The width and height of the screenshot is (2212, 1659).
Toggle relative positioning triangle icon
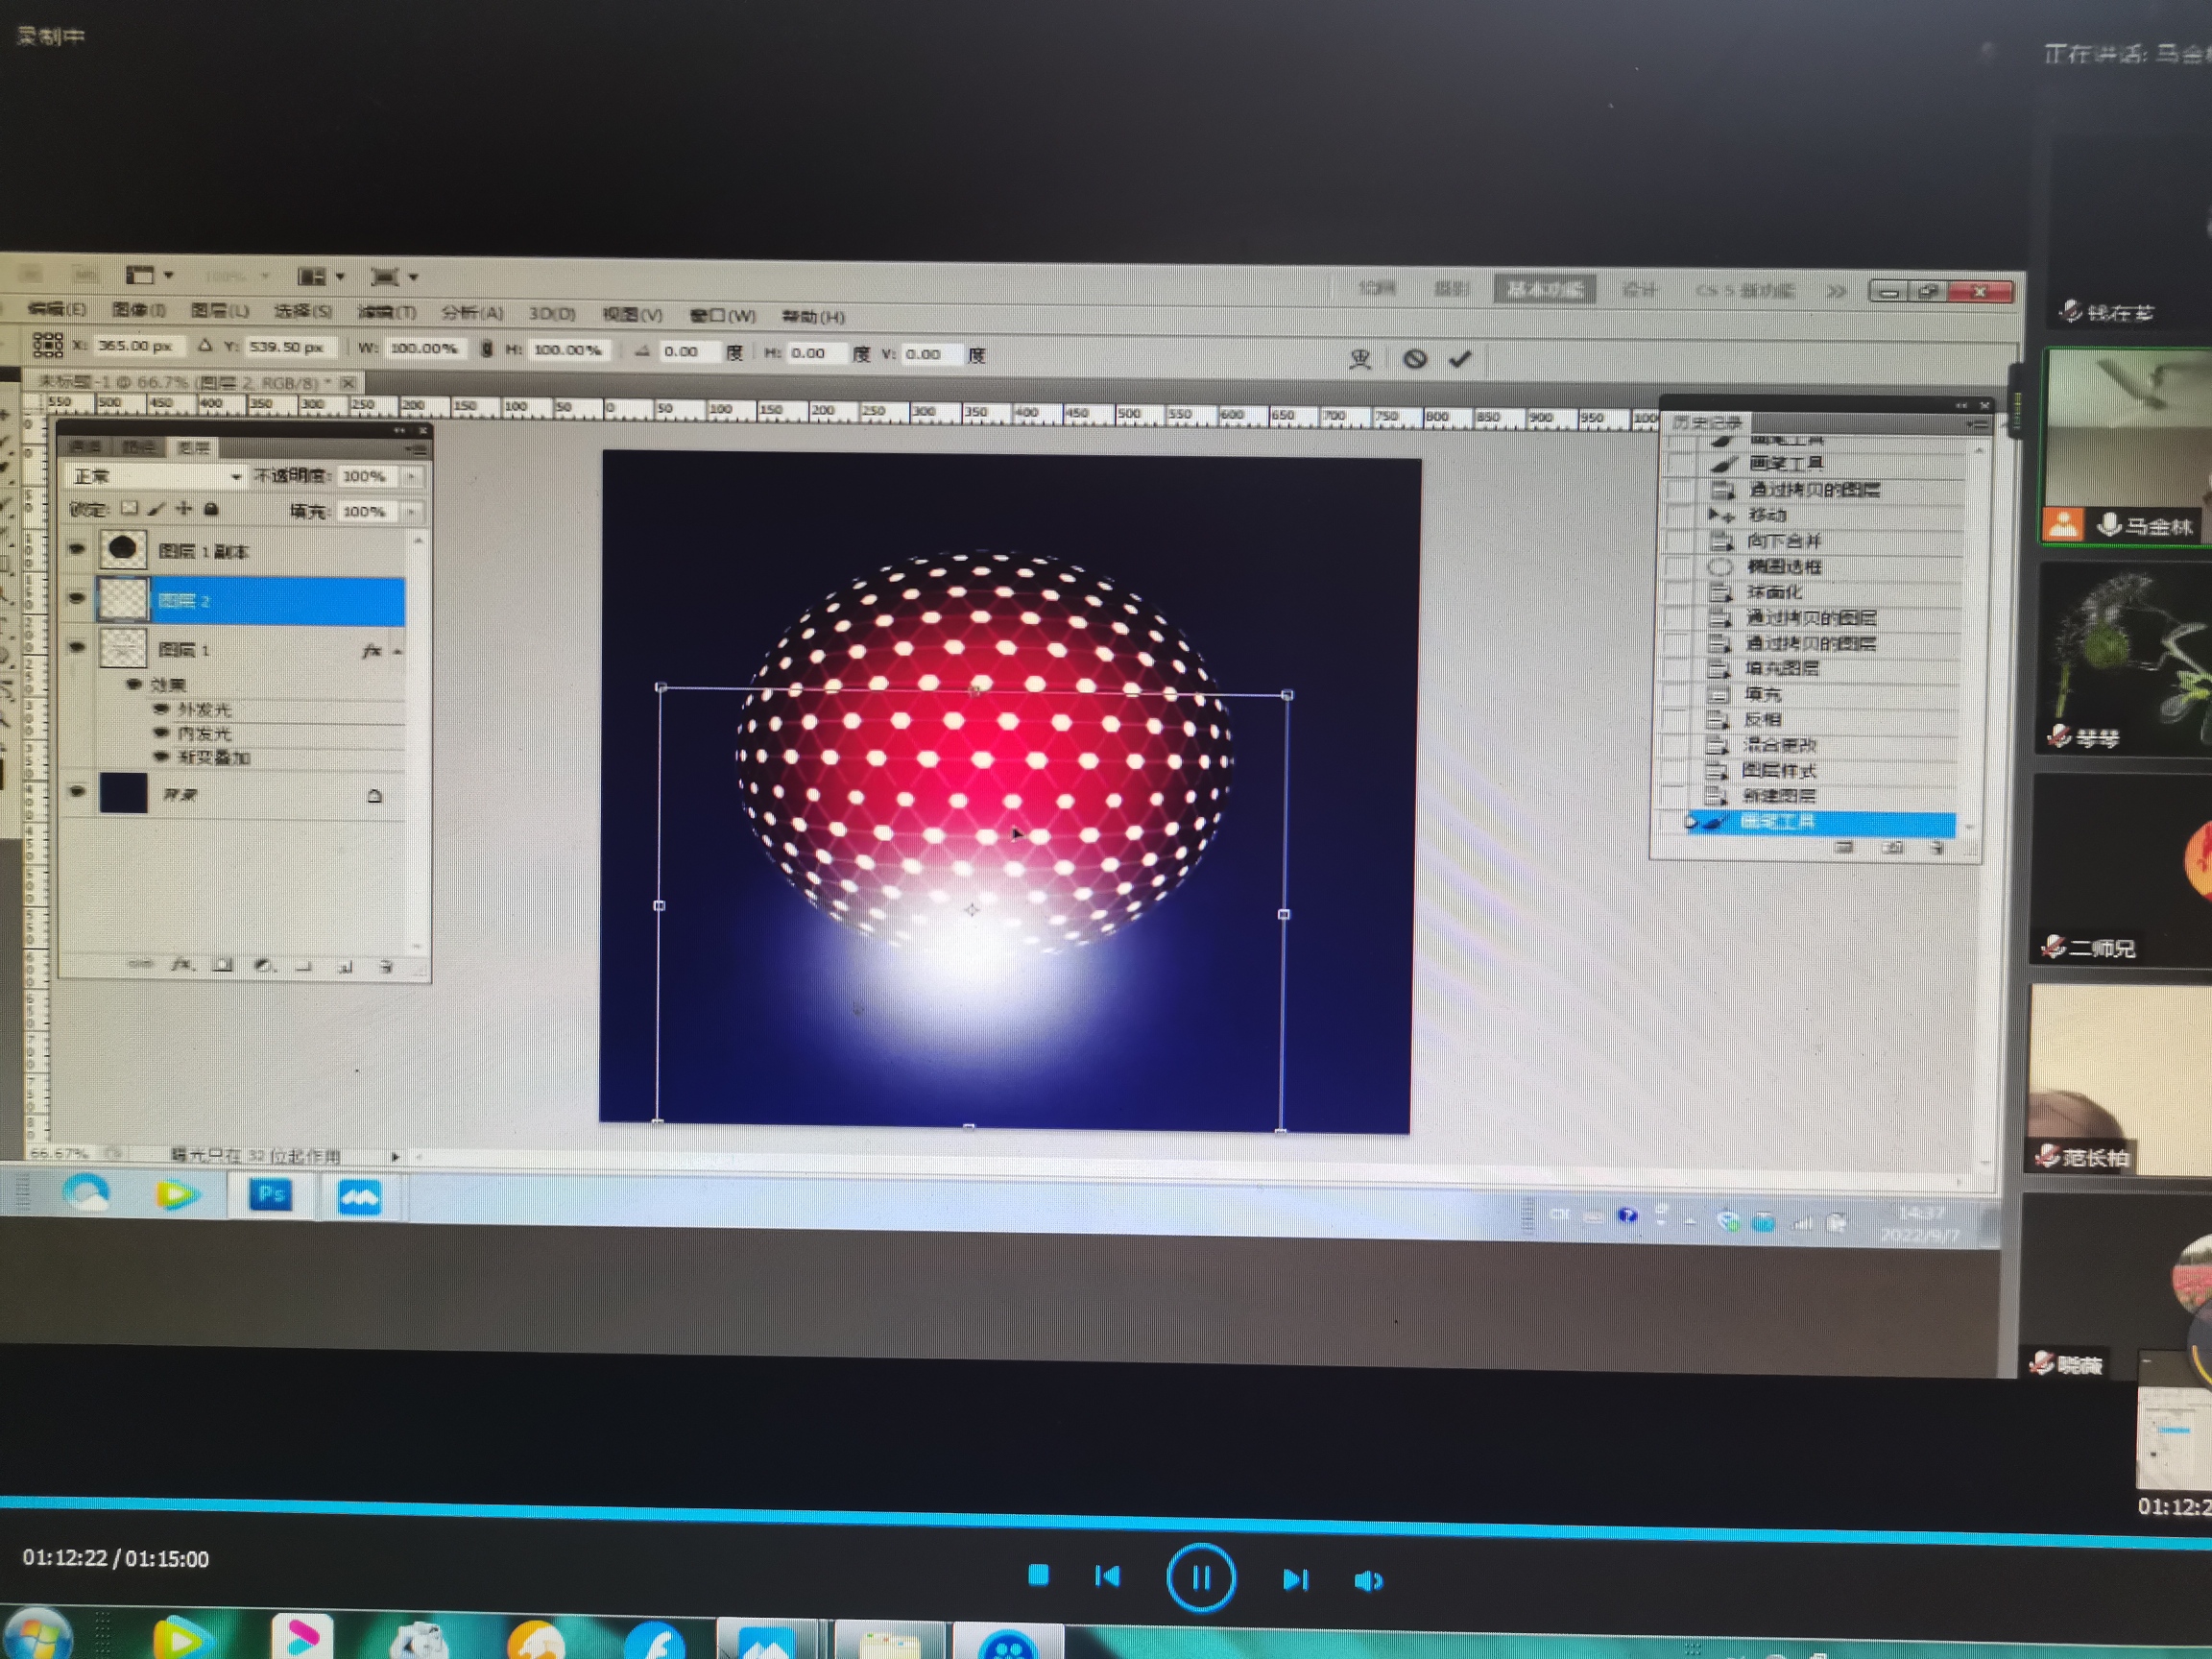(205, 345)
